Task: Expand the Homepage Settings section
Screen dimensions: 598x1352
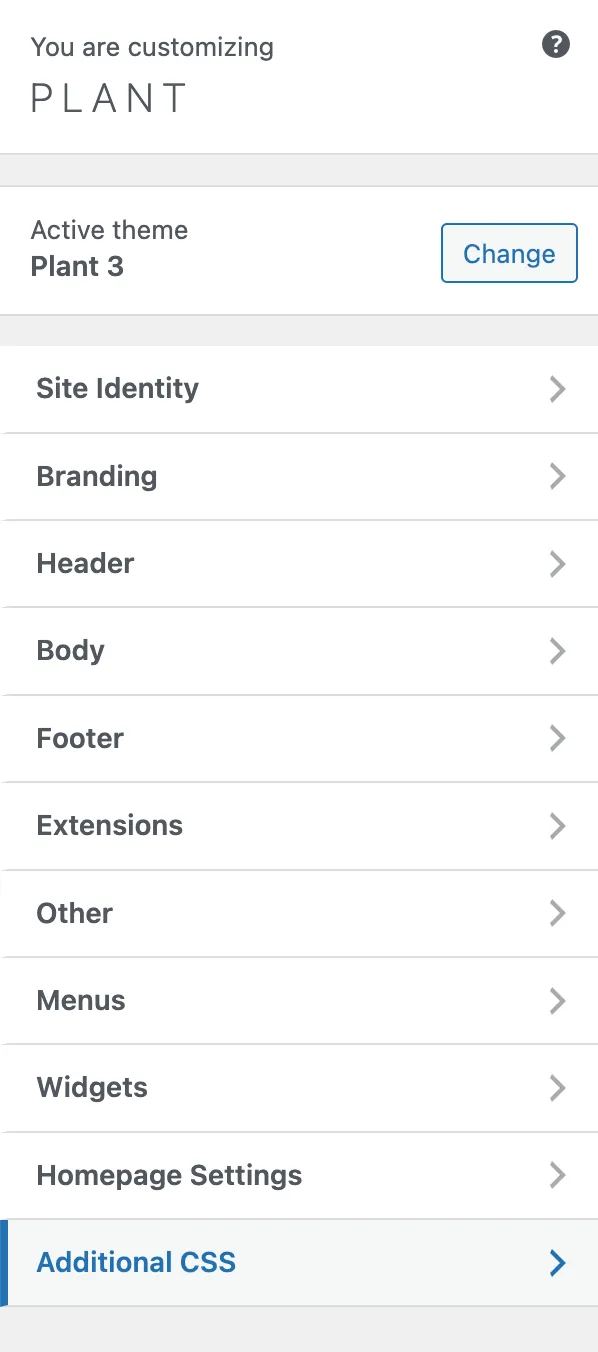Action: tap(300, 1175)
